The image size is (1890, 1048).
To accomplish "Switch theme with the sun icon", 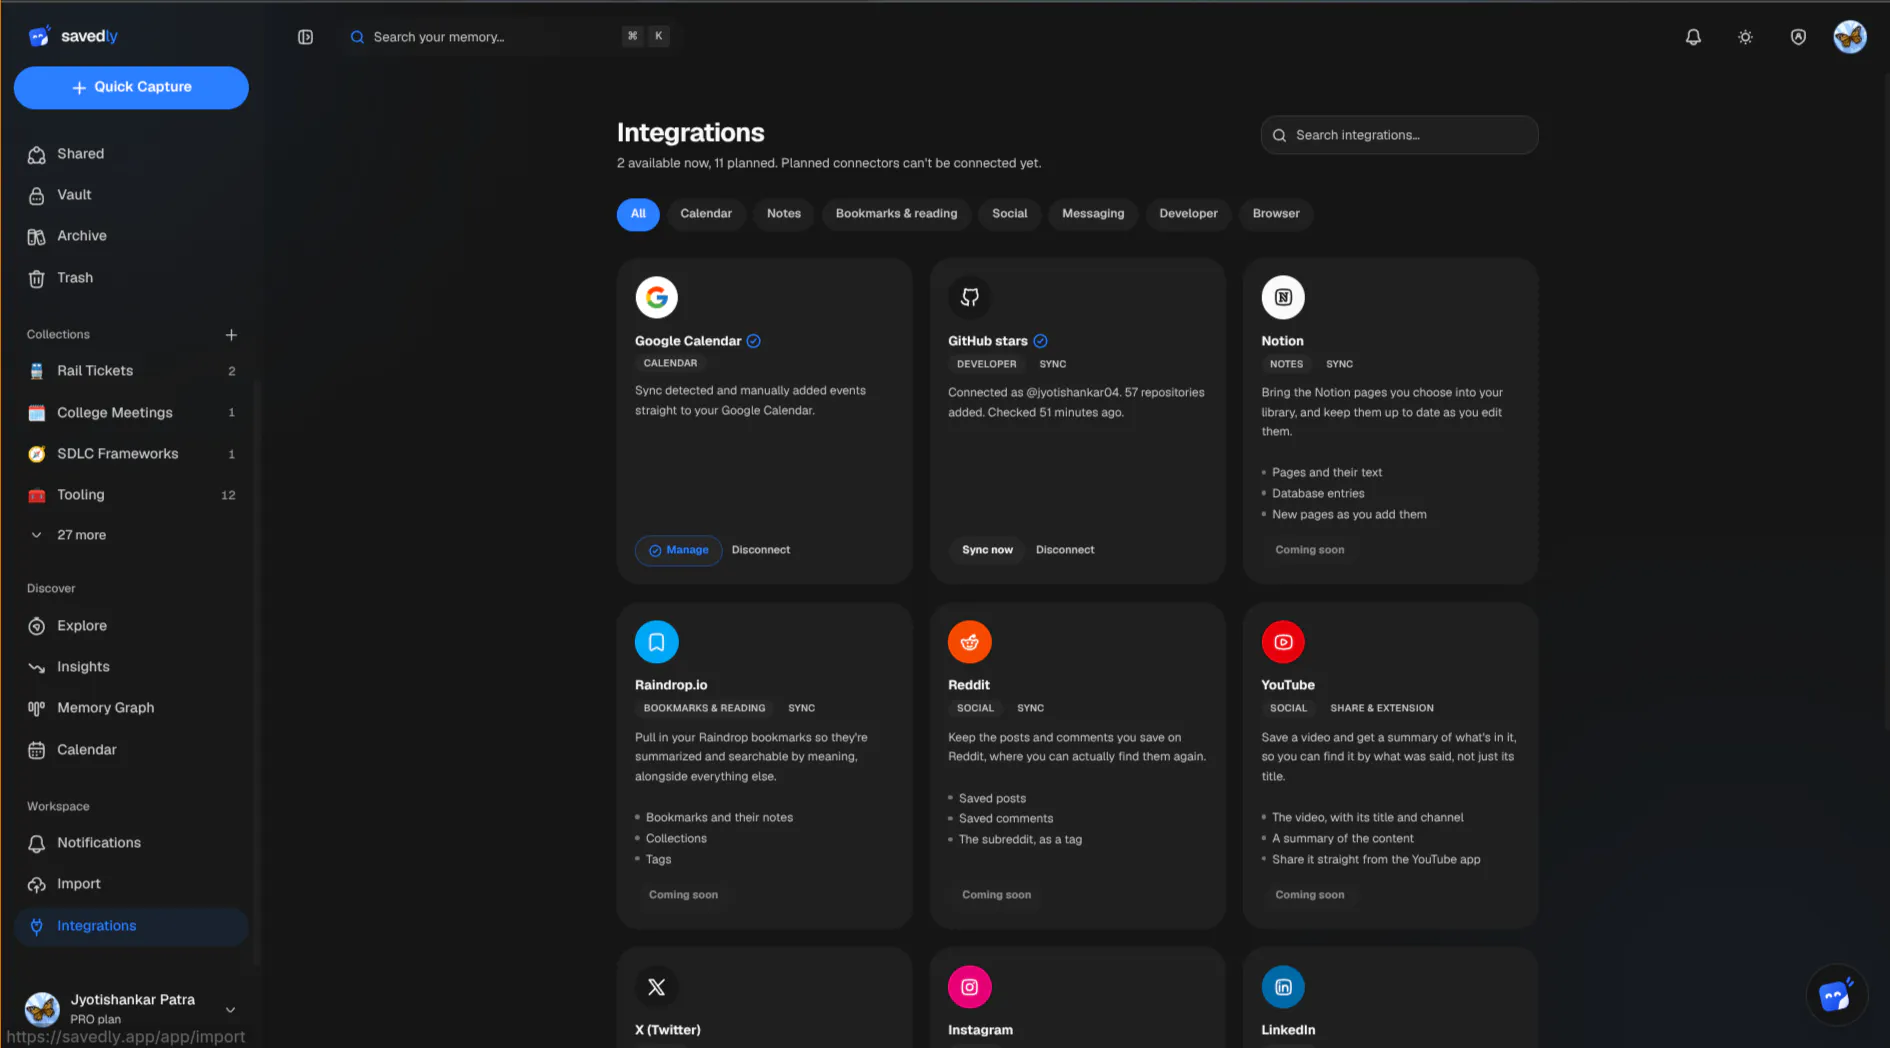I will pos(1745,37).
